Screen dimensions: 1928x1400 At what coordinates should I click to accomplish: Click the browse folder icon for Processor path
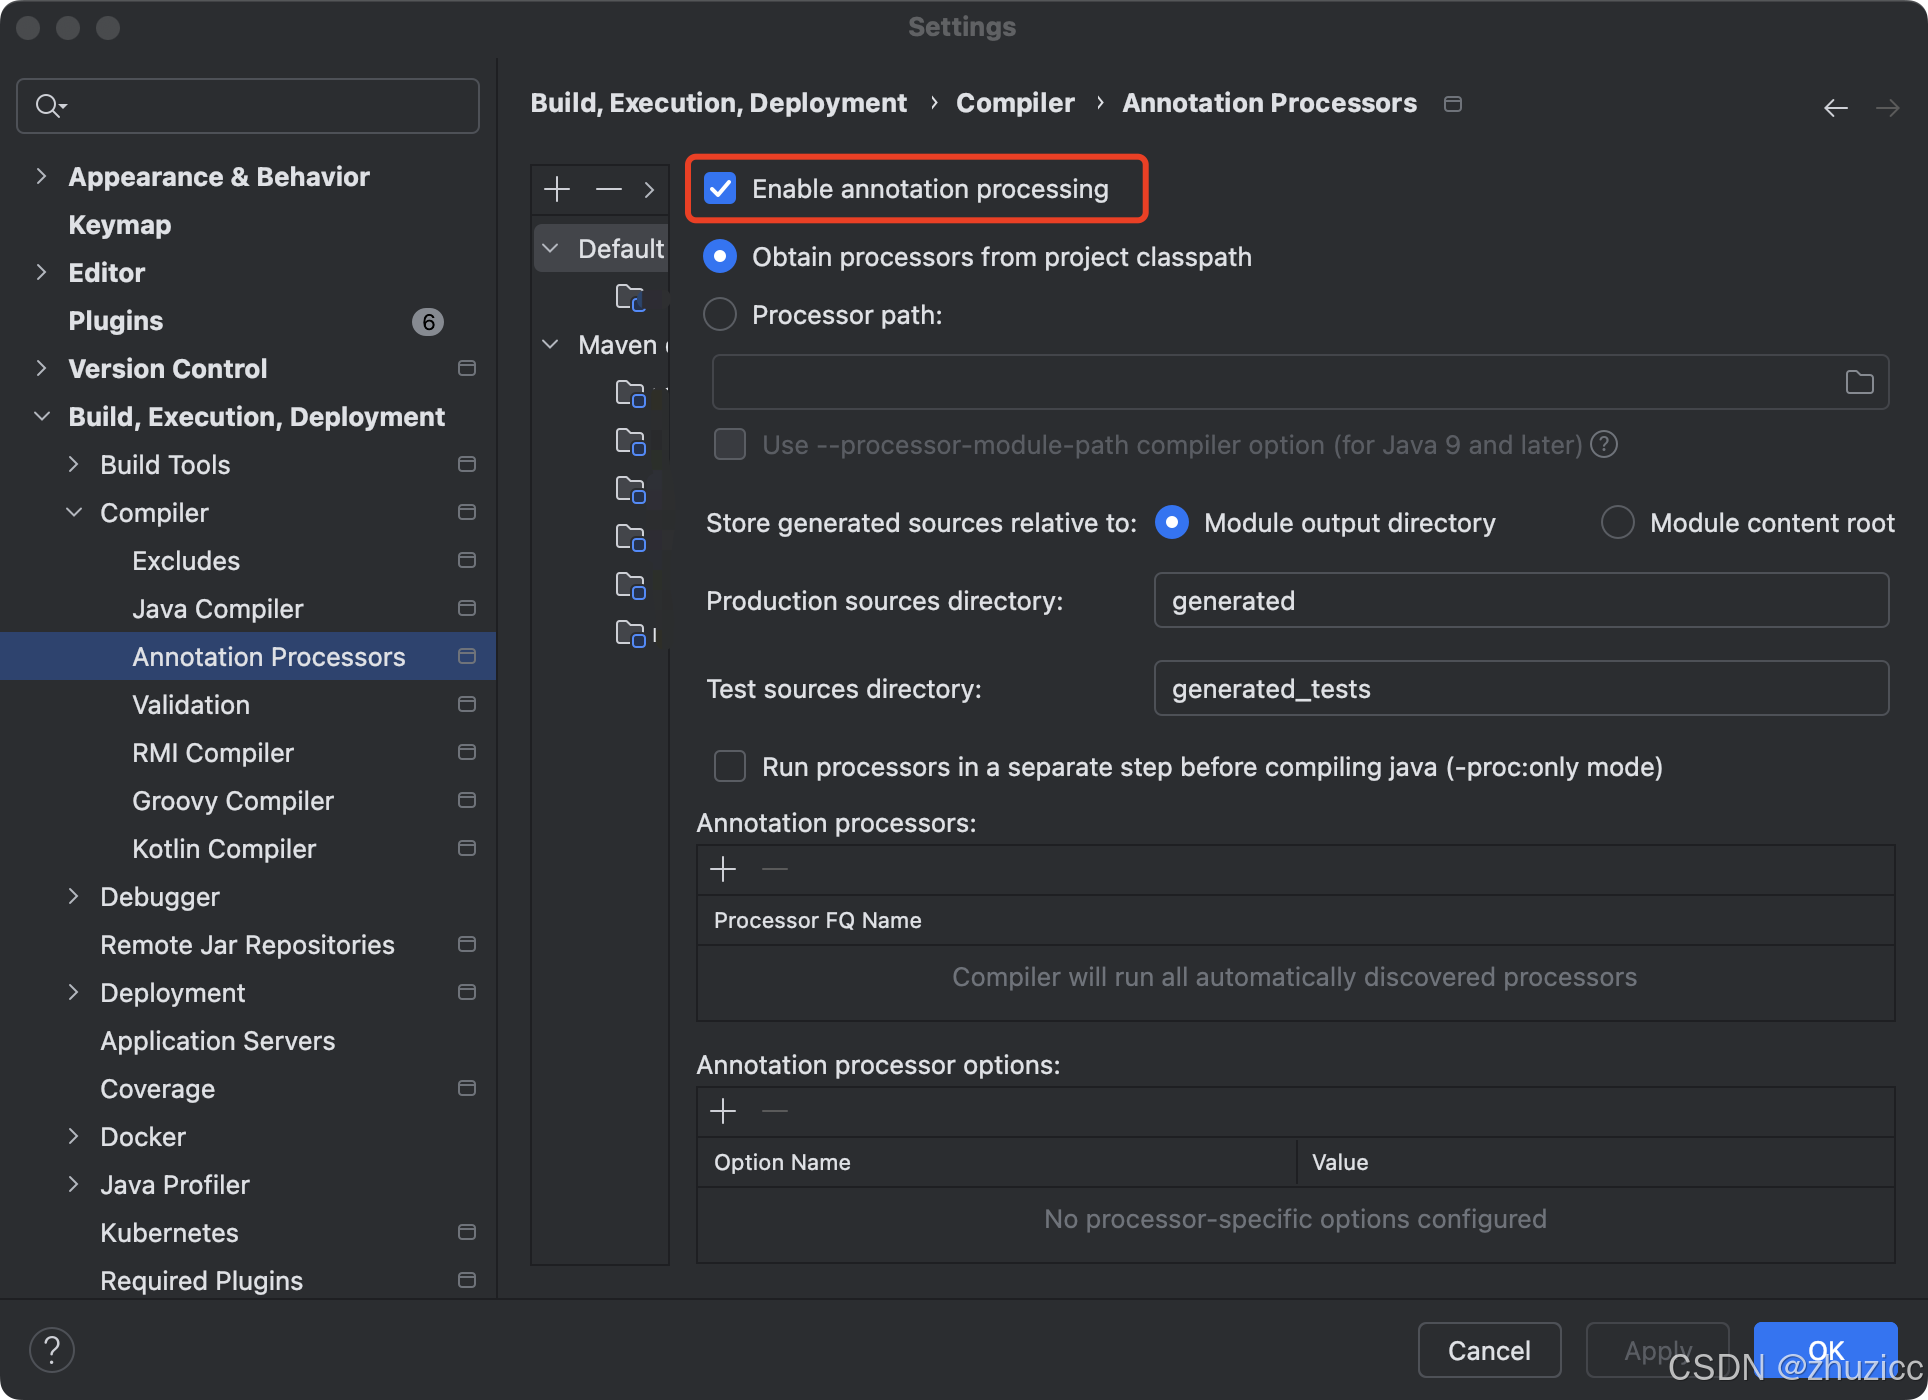1859,382
